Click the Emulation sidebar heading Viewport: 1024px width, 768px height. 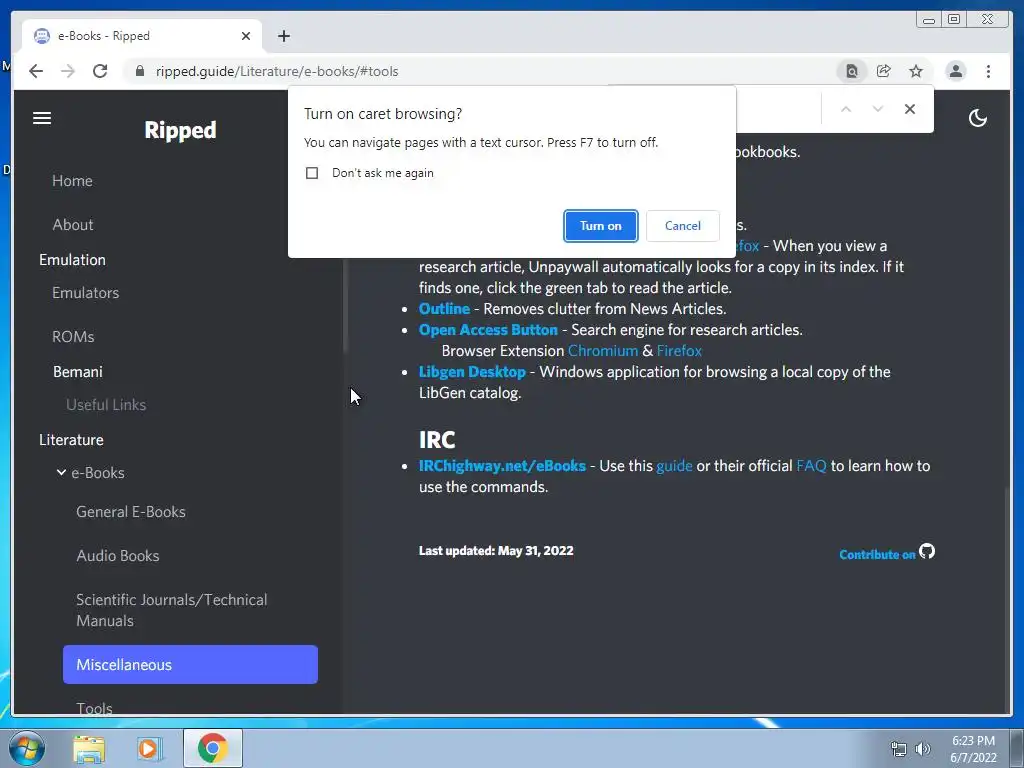click(x=72, y=260)
